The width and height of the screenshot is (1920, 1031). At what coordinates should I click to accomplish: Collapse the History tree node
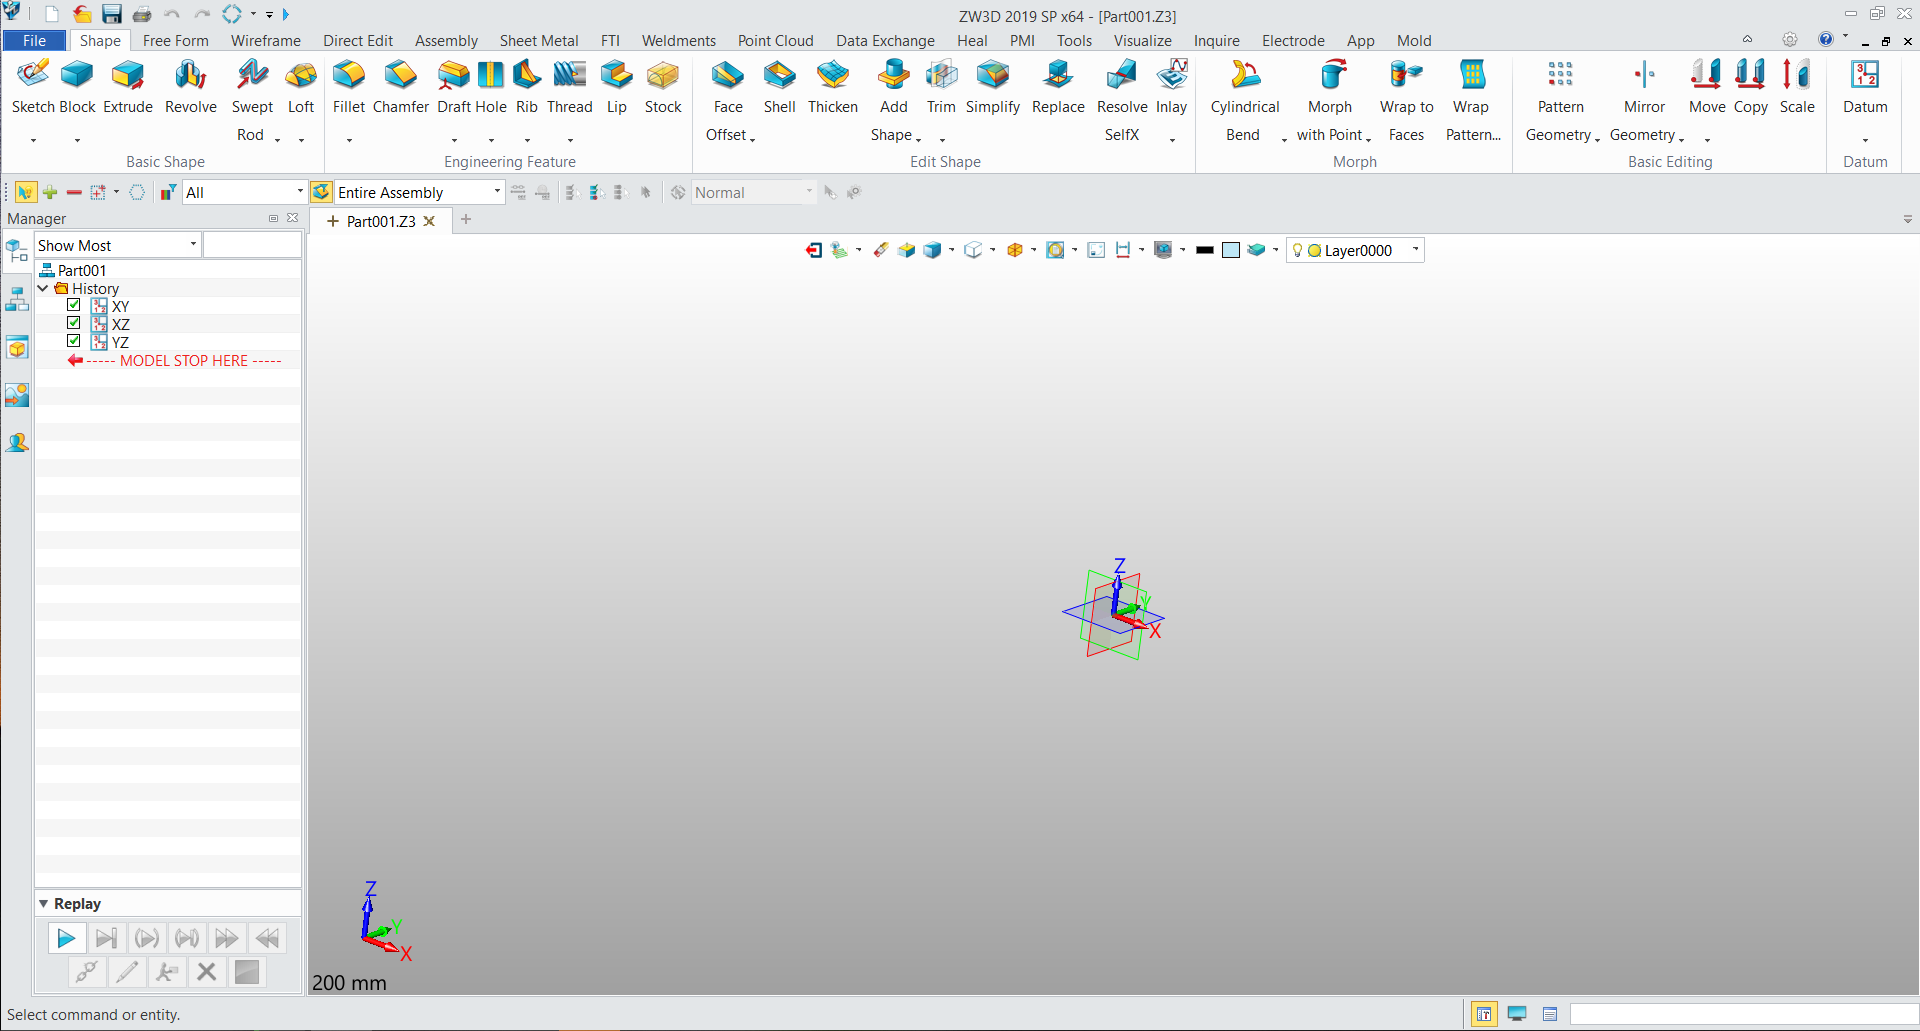coord(43,288)
